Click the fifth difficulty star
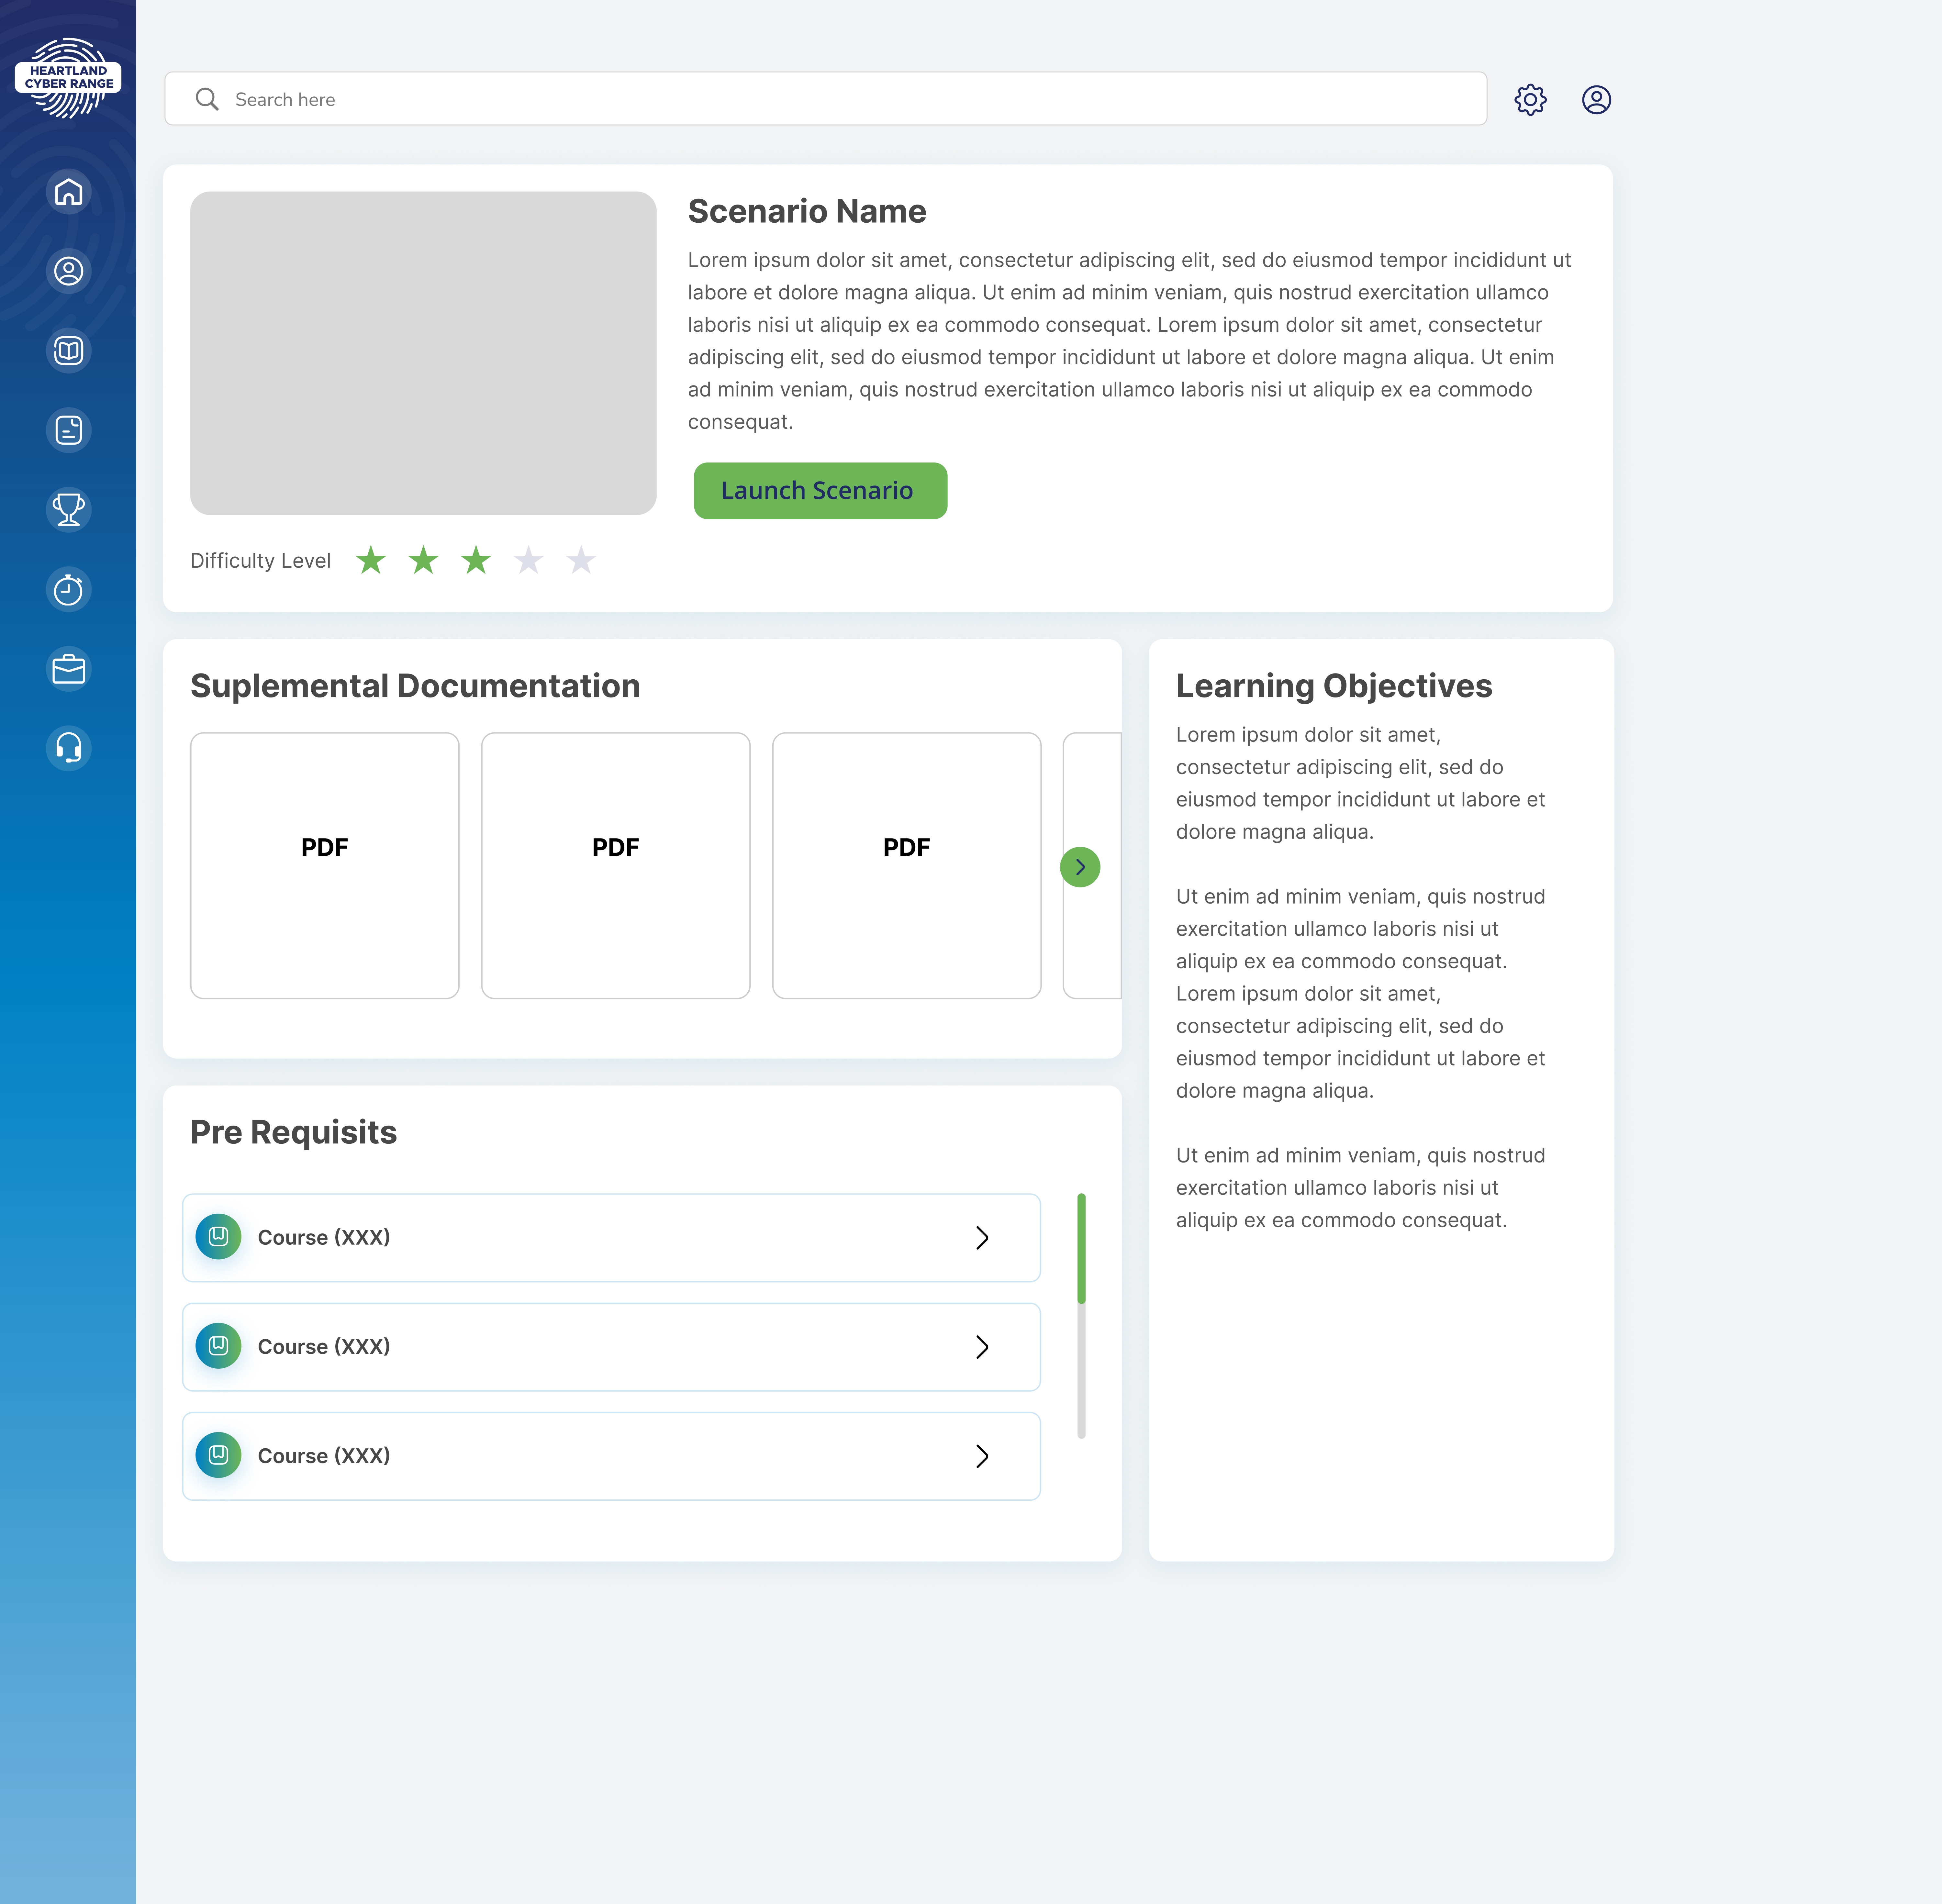 pyautogui.click(x=581, y=560)
